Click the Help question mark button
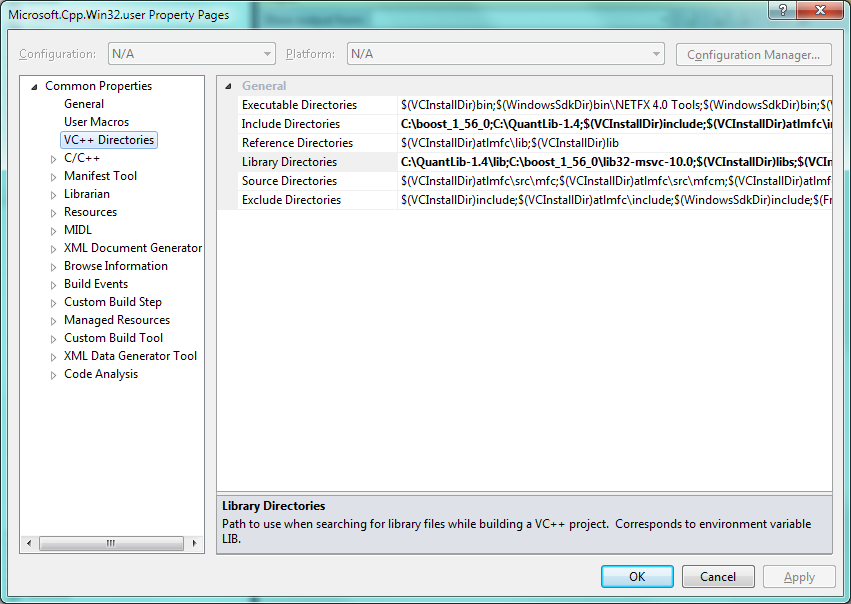The width and height of the screenshot is (851, 604). tap(781, 11)
